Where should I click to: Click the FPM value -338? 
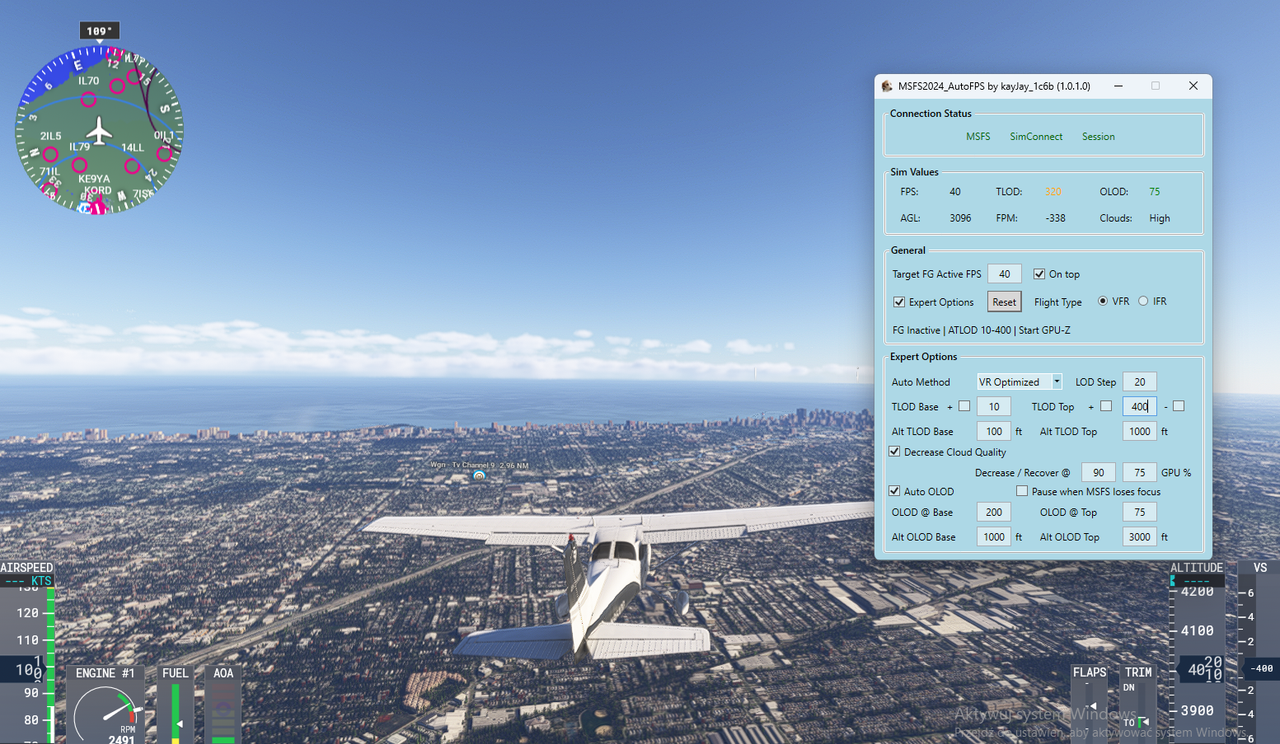tap(1055, 218)
